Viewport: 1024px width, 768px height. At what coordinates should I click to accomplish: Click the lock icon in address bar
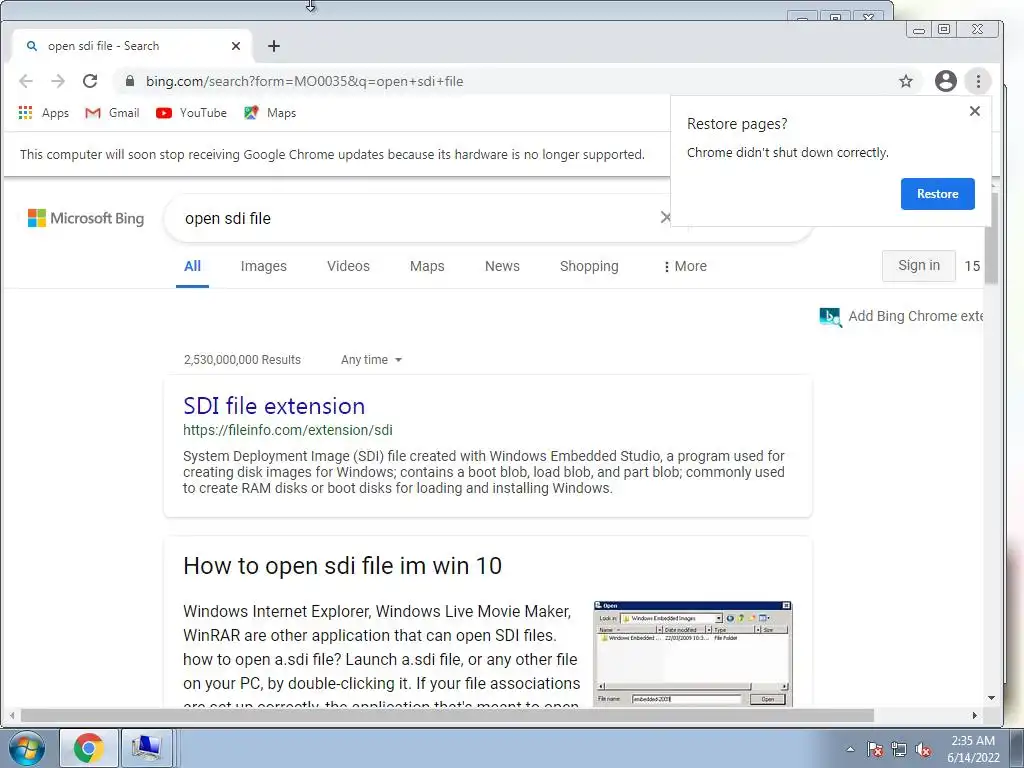pyautogui.click(x=130, y=81)
